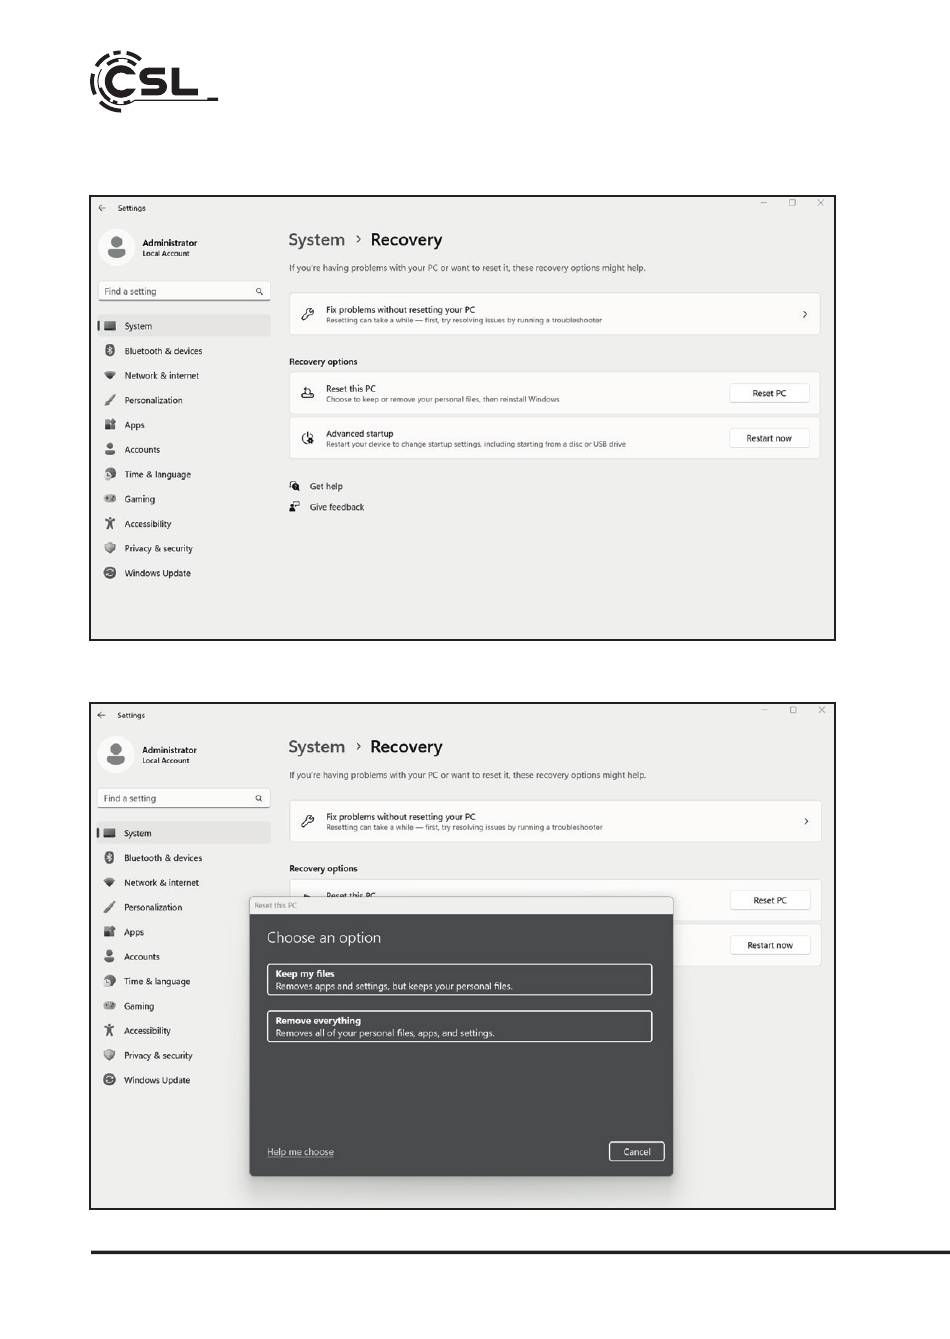This screenshot has width=950, height=1339.
Task: Select the Accessibility icon in the upper window
Action: [x=110, y=524]
